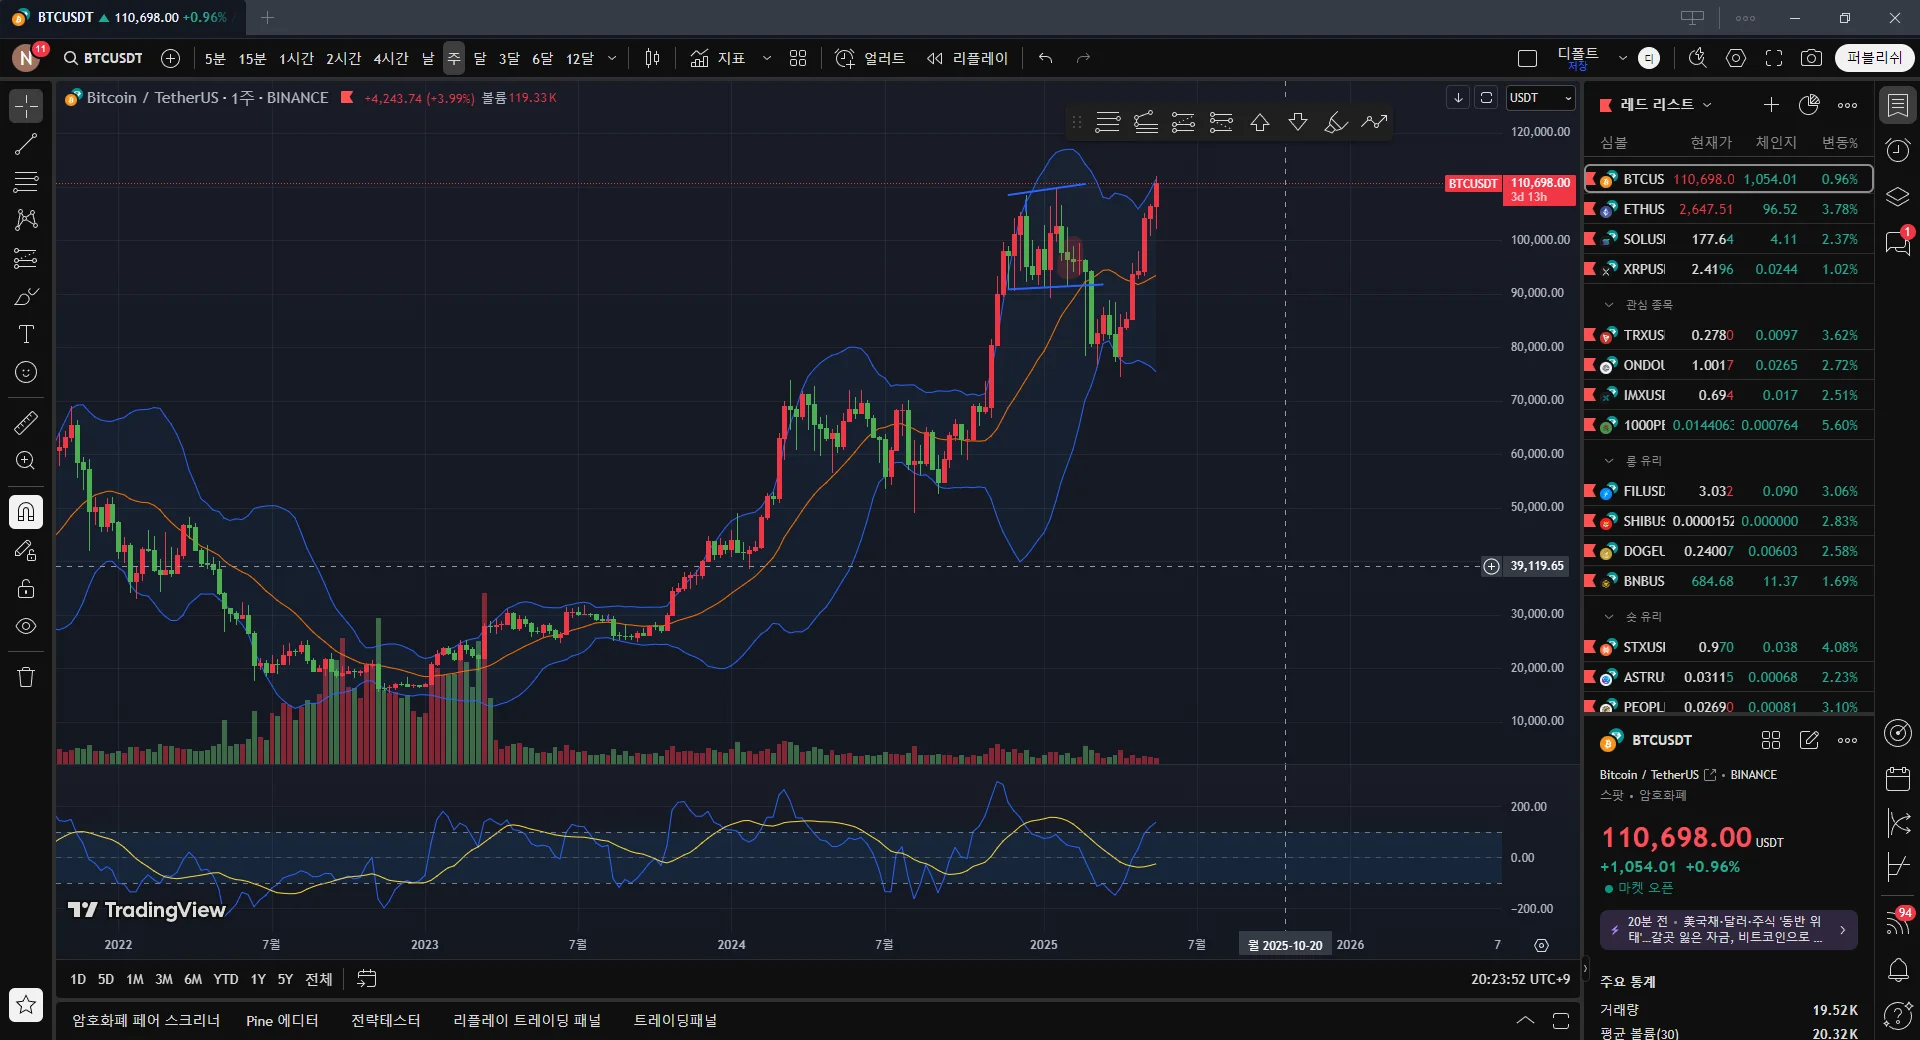Image resolution: width=1920 pixels, height=1040 pixels.
Task: Collapse the 롱 유리 section
Action: coord(1609,461)
